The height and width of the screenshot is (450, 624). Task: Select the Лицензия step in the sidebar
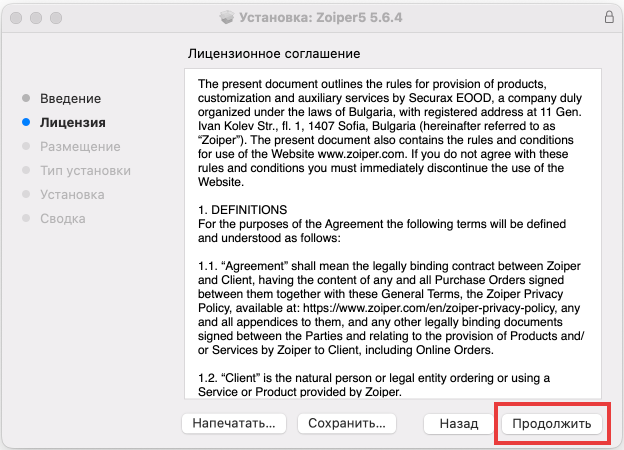pos(73,123)
